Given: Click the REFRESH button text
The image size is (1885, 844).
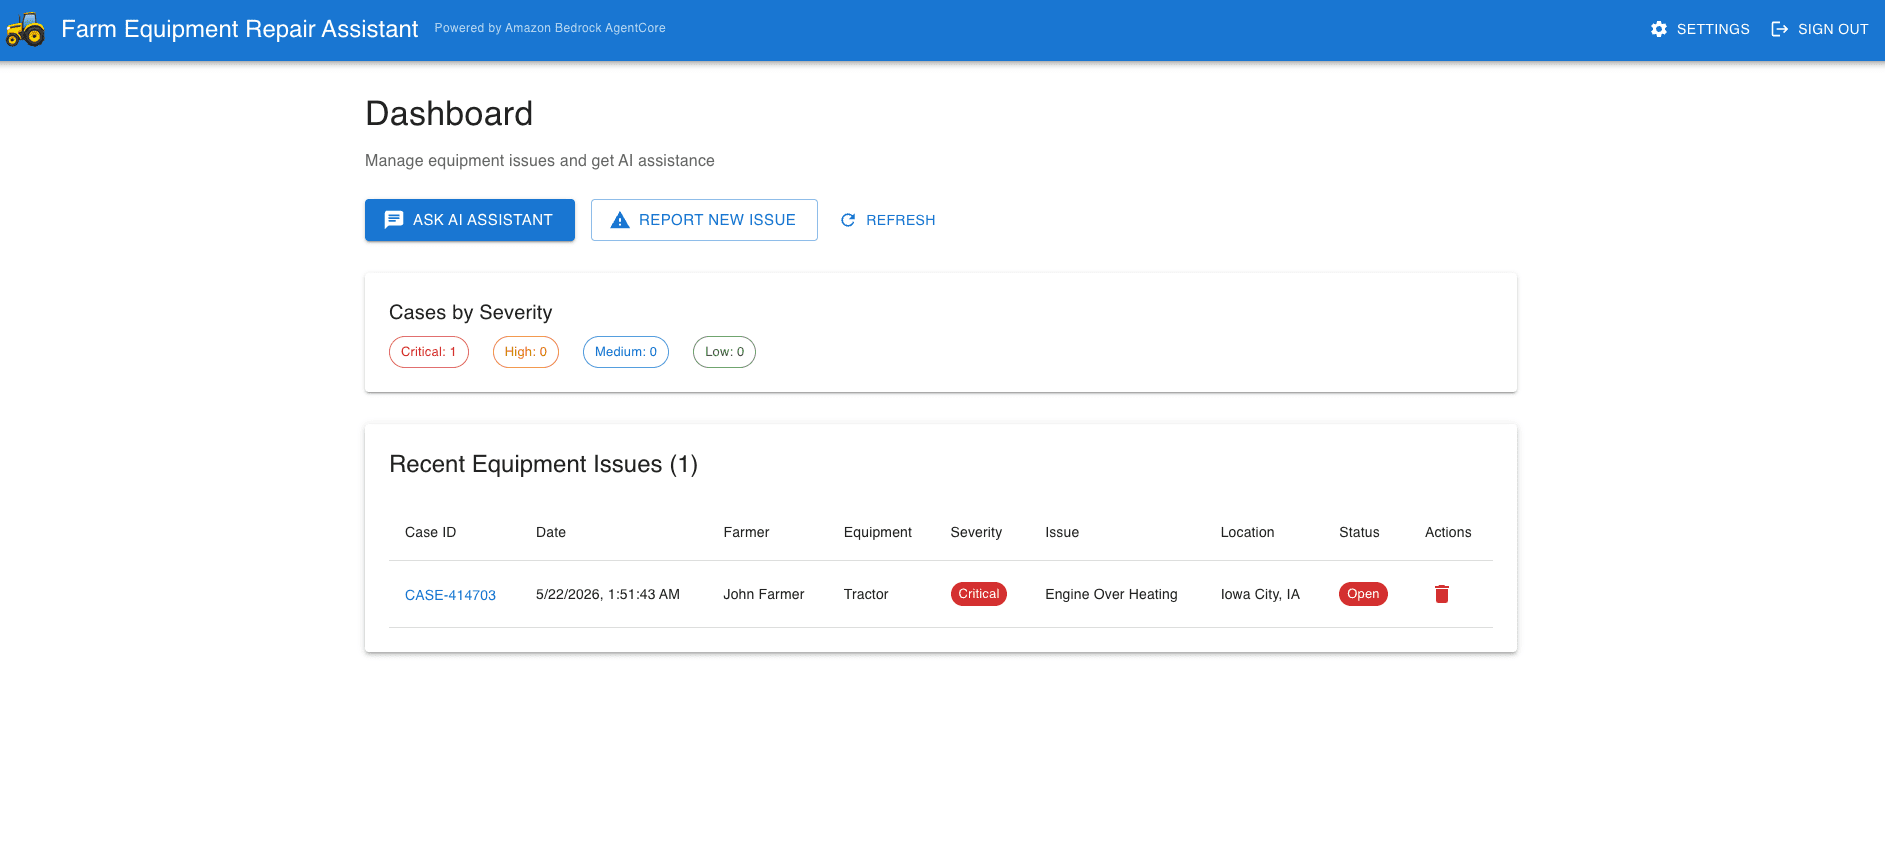Looking at the screenshot, I should (901, 220).
